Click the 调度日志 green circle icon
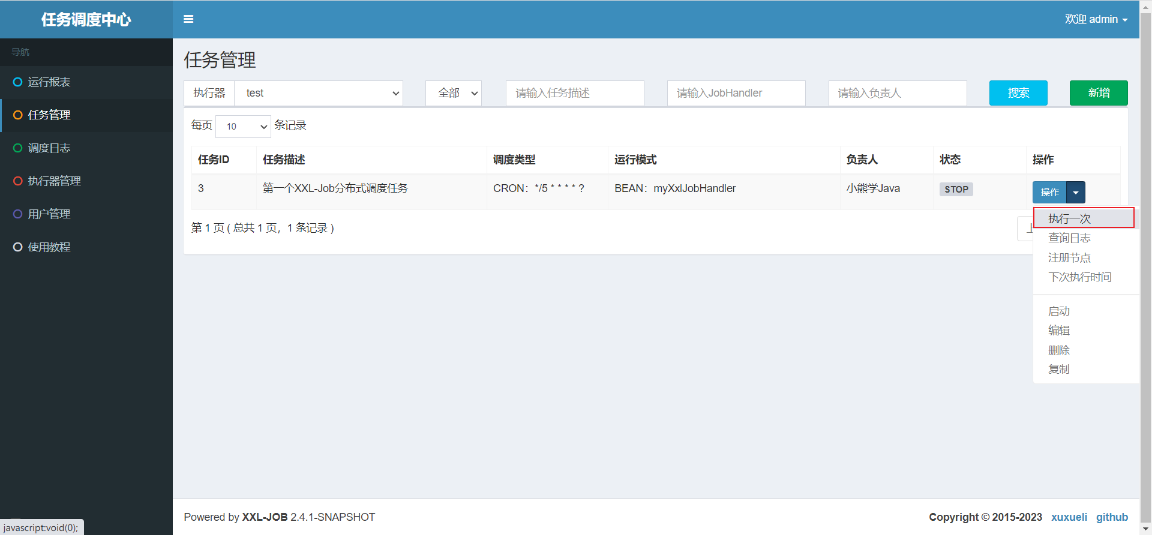Image resolution: width=1152 pixels, height=535 pixels. coord(18,148)
